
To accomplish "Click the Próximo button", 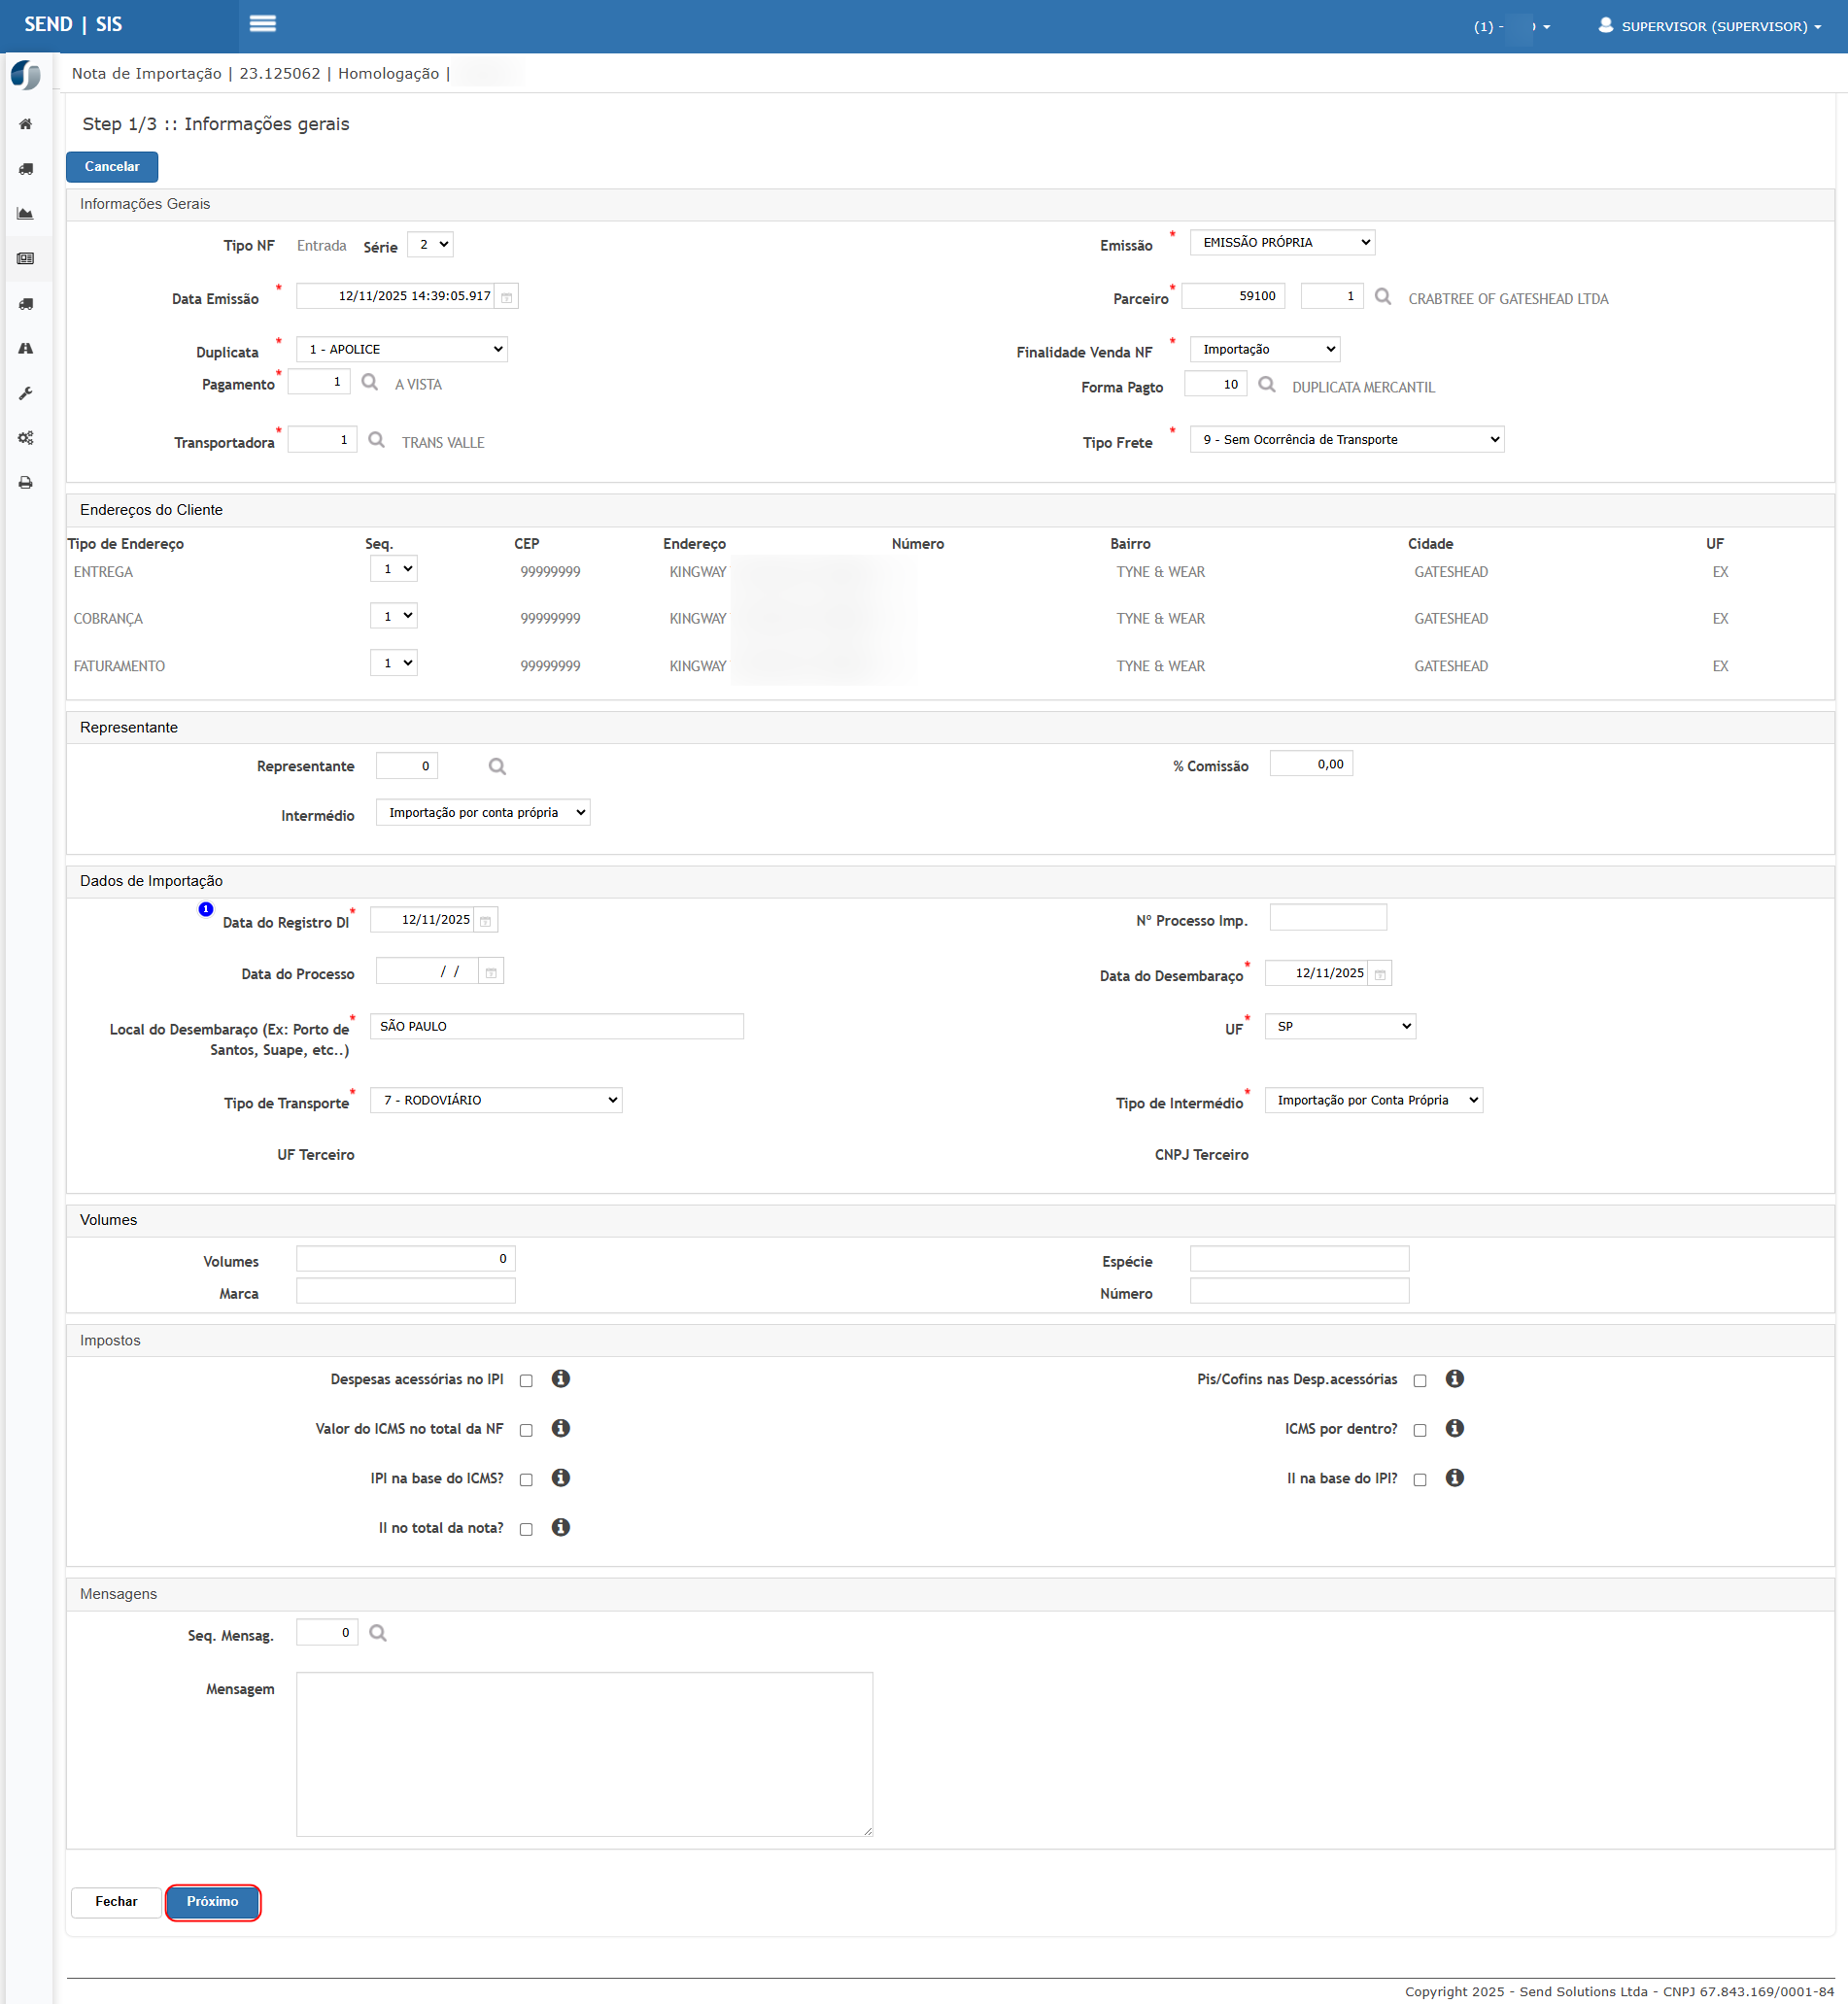I will [212, 1901].
